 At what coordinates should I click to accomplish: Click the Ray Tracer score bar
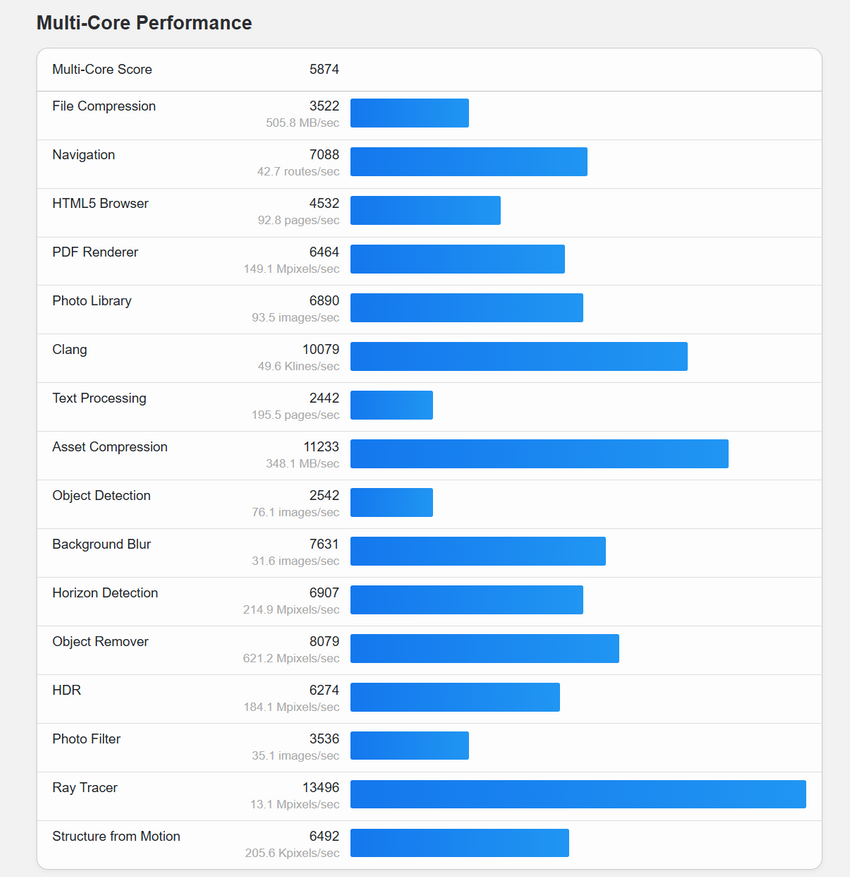[x=577, y=794]
